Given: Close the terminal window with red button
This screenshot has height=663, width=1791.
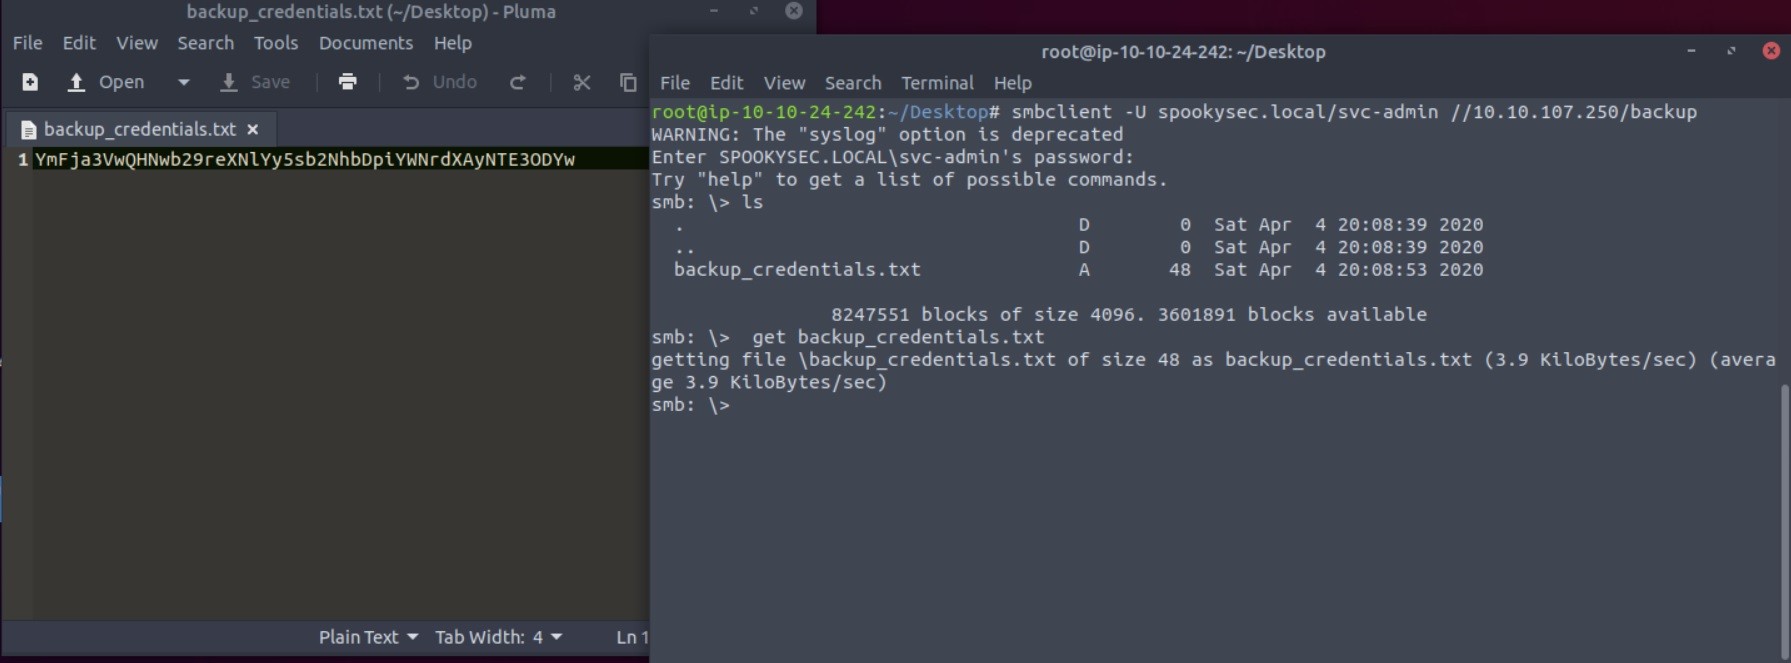Looking at the screenshot, I should (x=1770, y=51).
